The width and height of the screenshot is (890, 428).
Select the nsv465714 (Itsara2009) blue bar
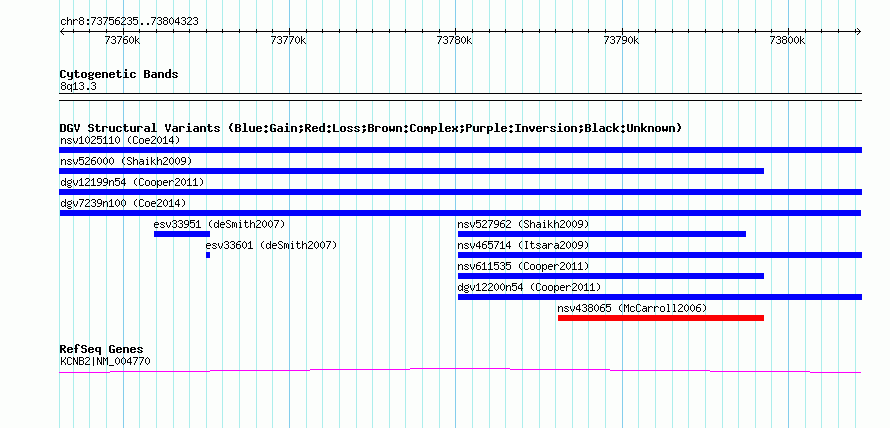[x=660, y=255]
